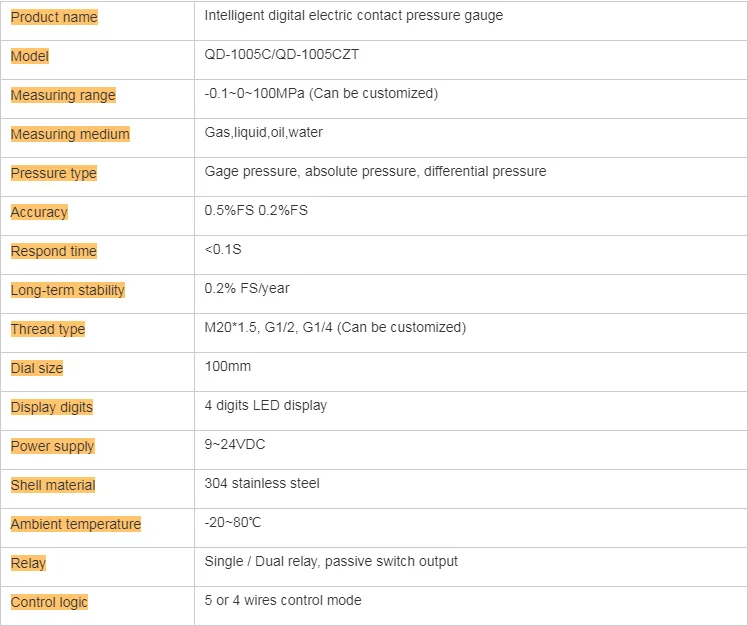
Task: Select the "4 digits LED display" text
Action: click(x=265, y=406)
